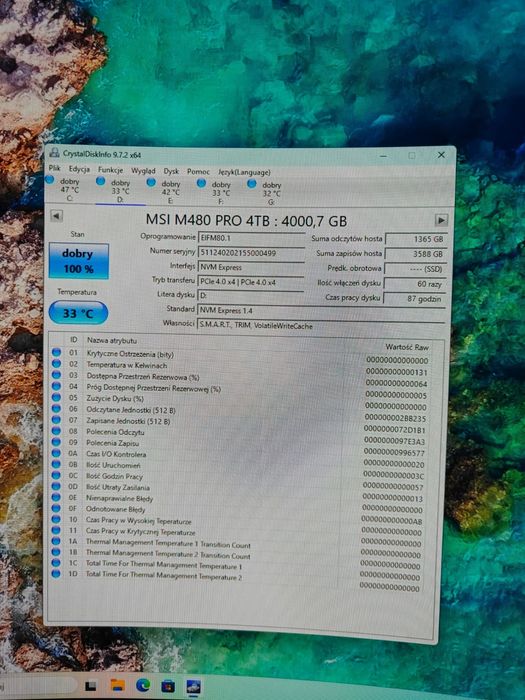Click status icon for Temperatura w Kelwinach
The image size is (525, 700).
tap(56, 363)
